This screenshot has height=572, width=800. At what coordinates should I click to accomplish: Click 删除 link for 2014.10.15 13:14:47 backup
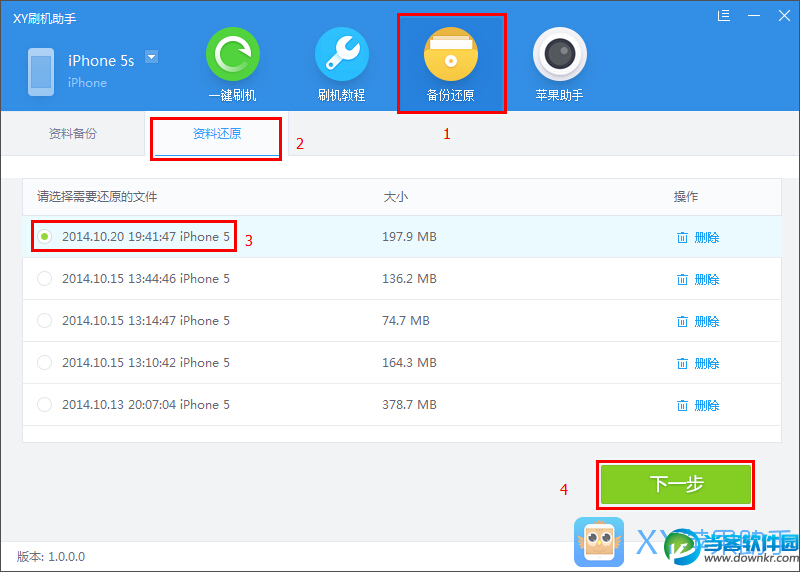[707, 321]
